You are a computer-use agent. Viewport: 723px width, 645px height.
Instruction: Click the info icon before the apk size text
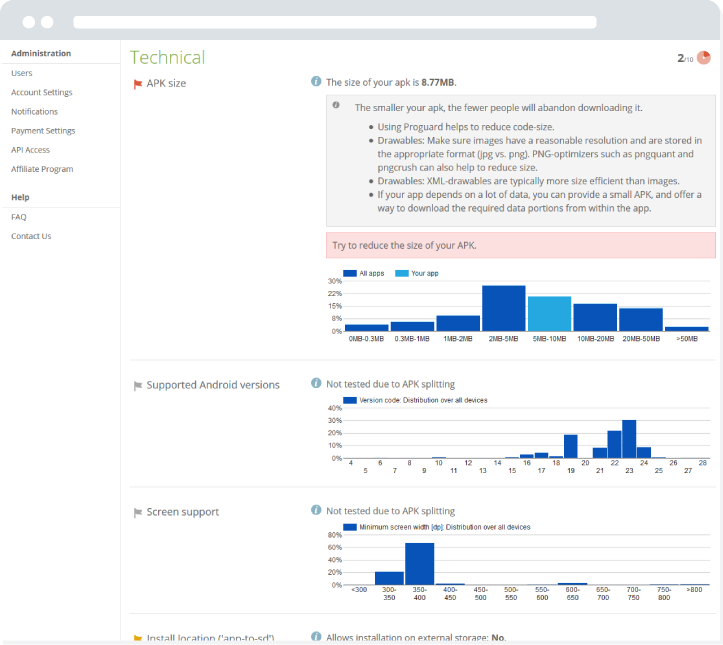316,82
